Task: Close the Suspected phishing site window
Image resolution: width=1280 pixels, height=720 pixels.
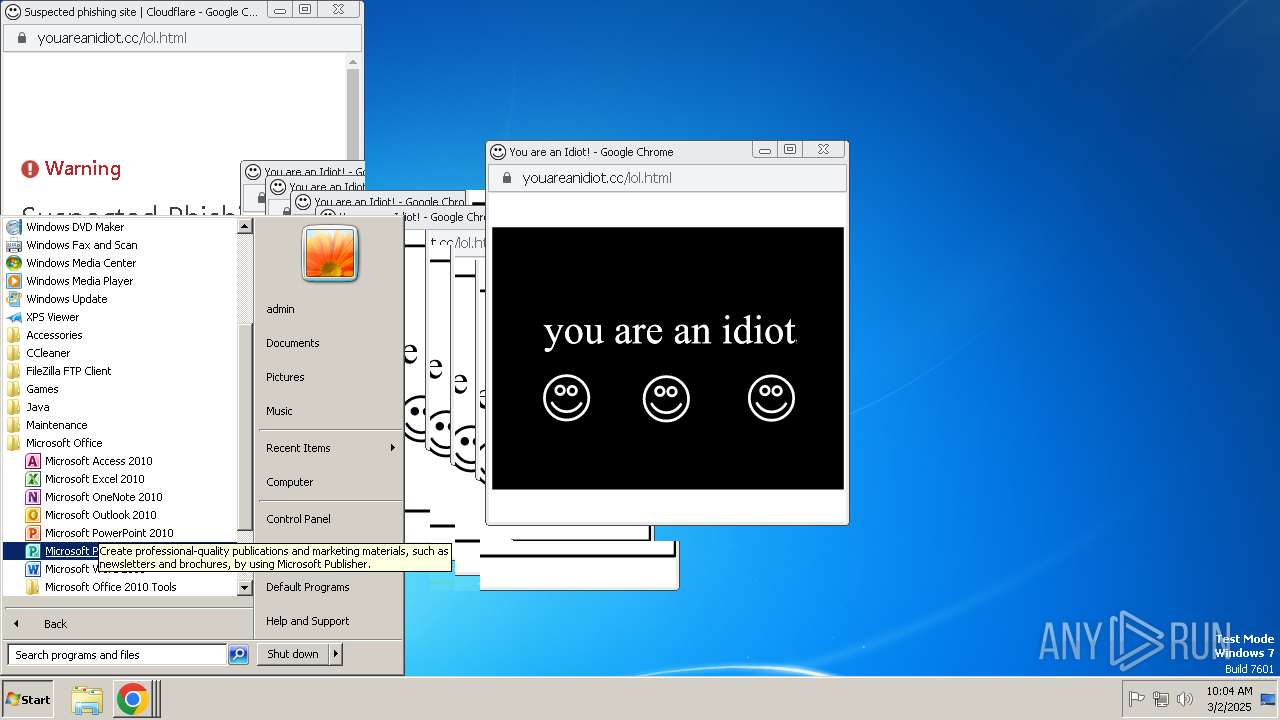Action: click(x=339, y=9)
